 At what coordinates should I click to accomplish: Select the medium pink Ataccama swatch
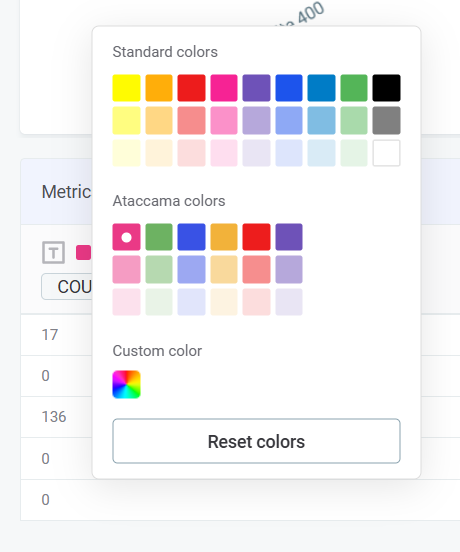(x=126, y=270)
